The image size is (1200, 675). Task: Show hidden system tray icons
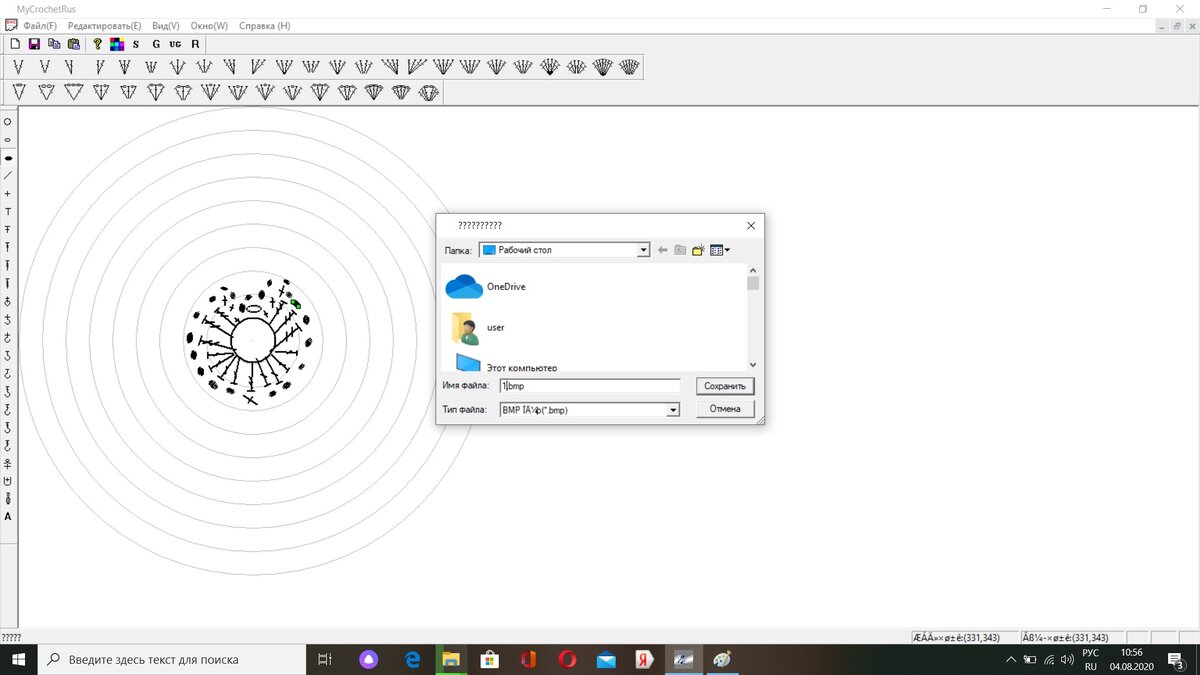[1011, 659]
